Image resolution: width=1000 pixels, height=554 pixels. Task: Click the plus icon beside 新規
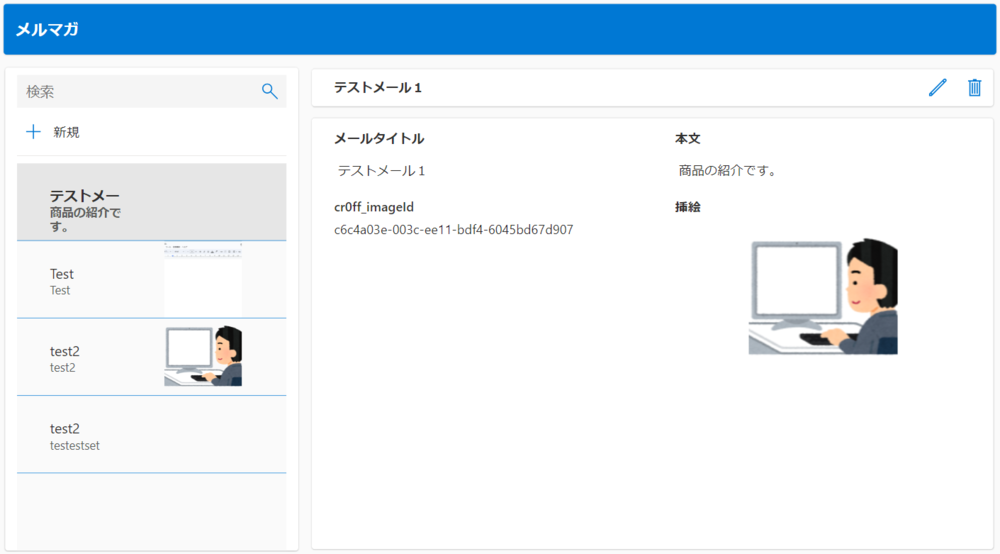pos(33,132)
